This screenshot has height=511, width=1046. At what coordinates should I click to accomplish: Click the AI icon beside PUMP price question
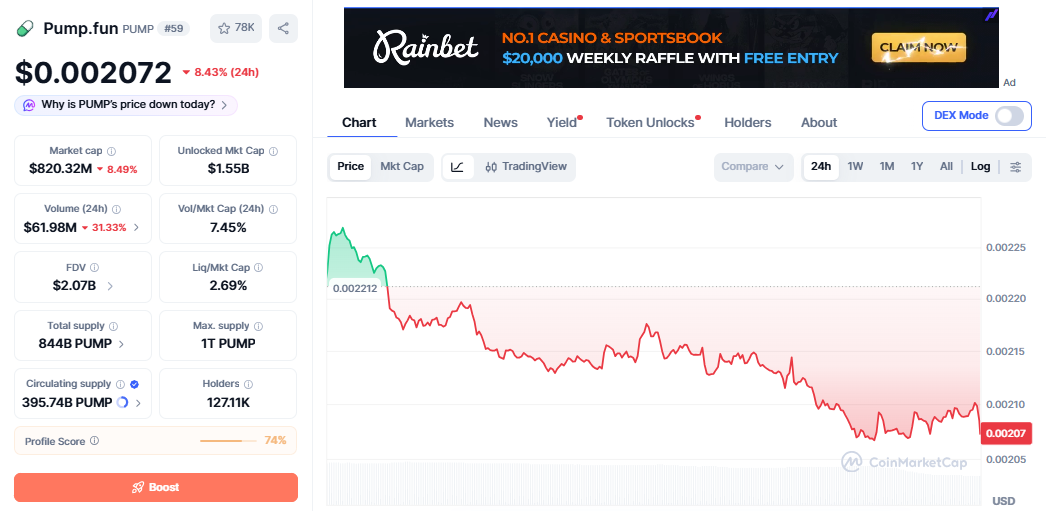29,105
